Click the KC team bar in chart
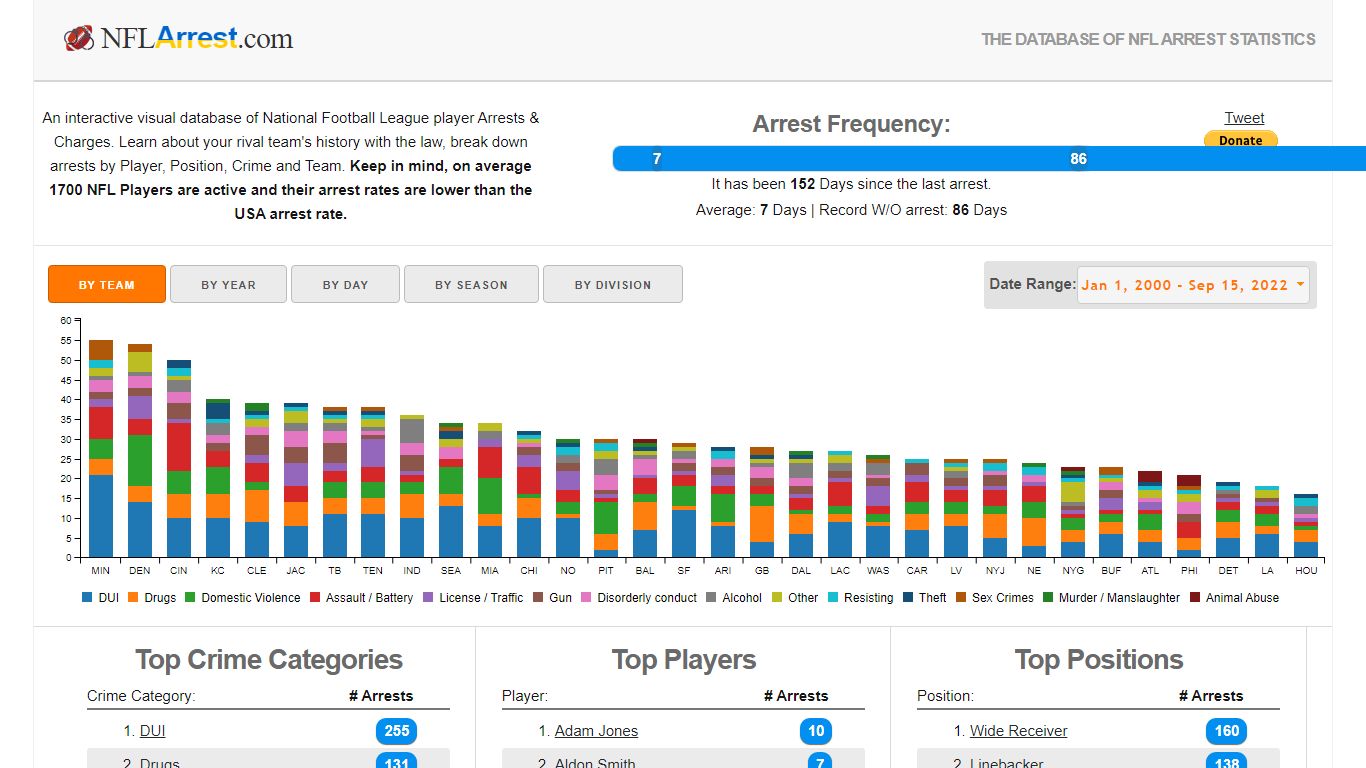Viewport: 1366px width, 768px height. [218, 479]
